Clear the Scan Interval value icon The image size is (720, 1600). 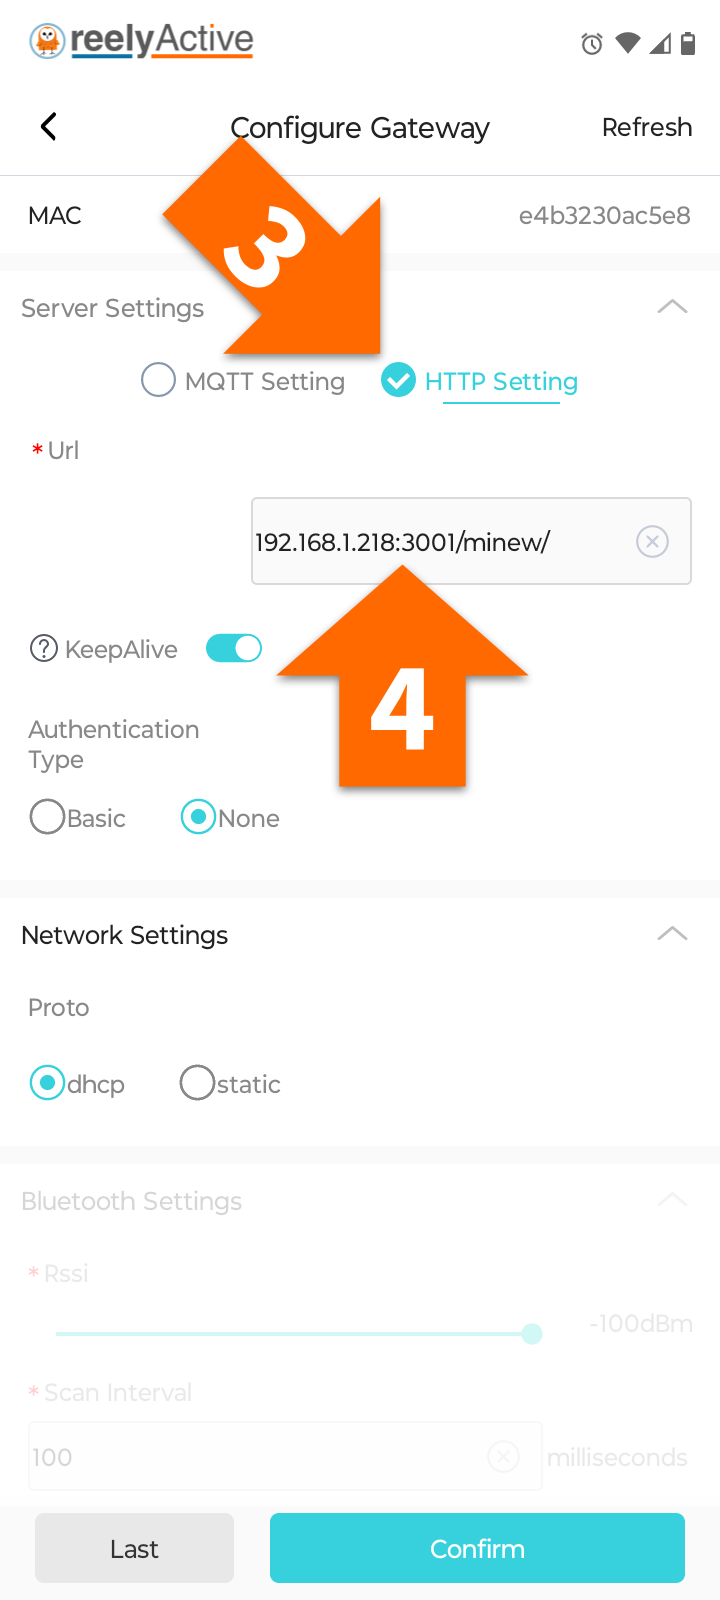point(503,1456)
